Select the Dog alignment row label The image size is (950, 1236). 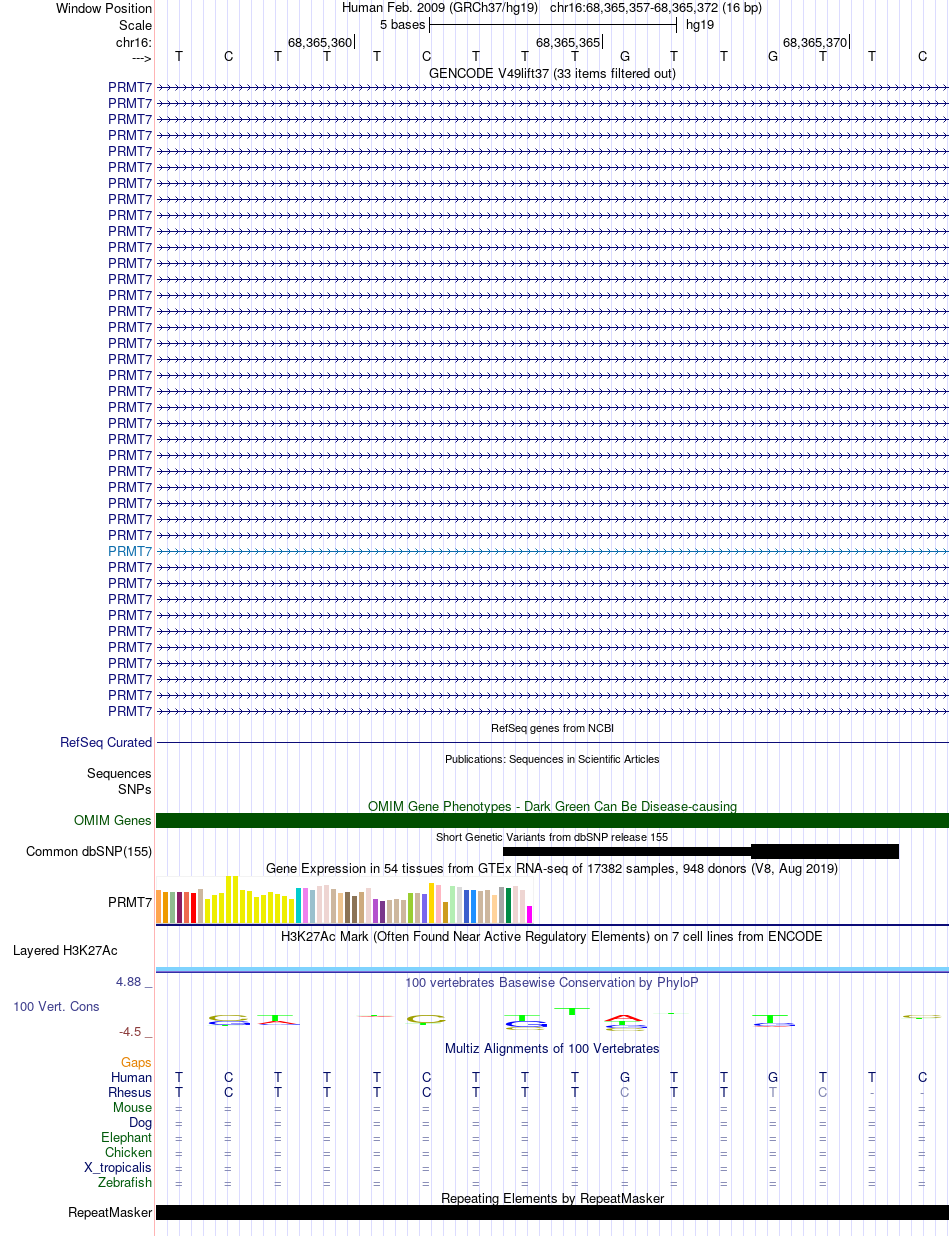141,1123
